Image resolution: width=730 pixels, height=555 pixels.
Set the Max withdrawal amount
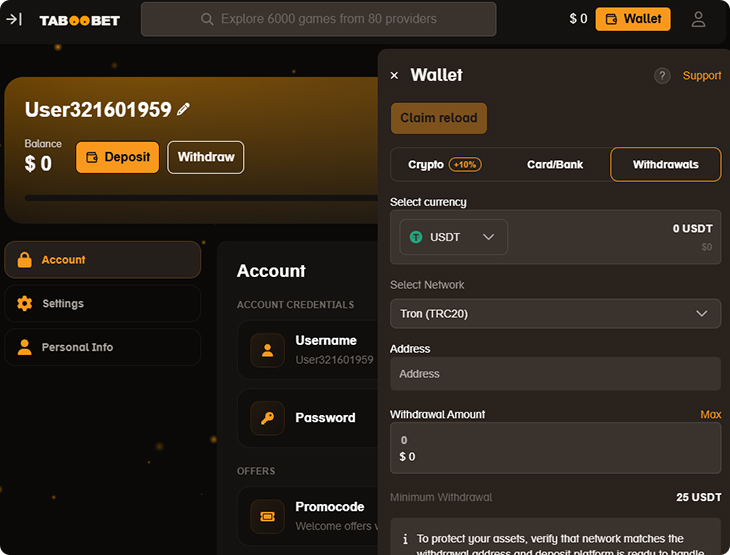pyautogui.click(x=710, y=414)
